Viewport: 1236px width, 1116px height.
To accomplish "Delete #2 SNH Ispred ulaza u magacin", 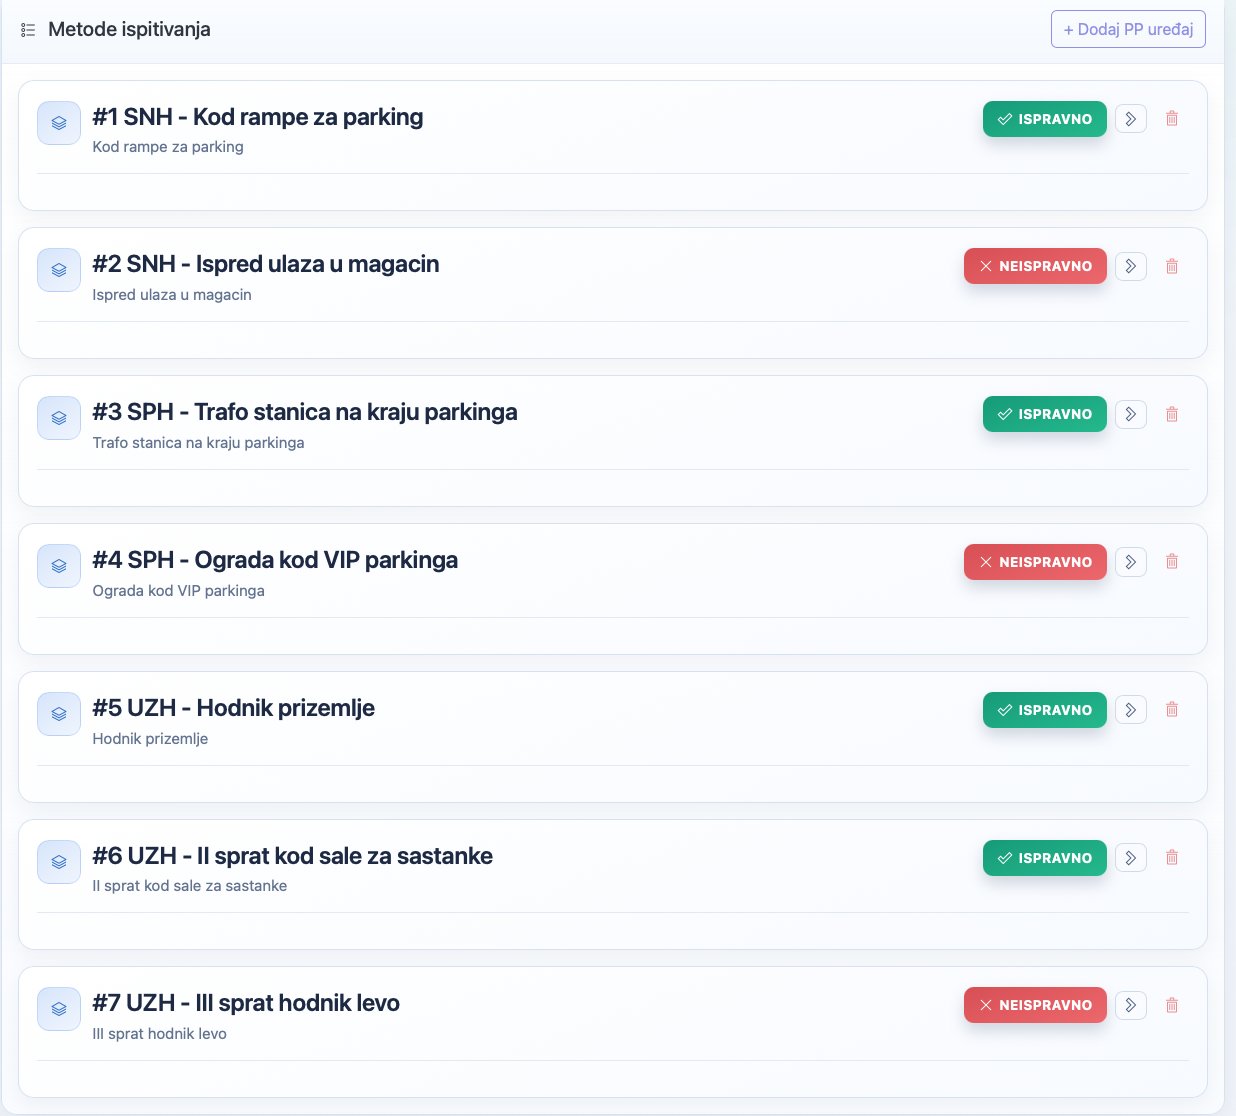I will [1172, 266].
